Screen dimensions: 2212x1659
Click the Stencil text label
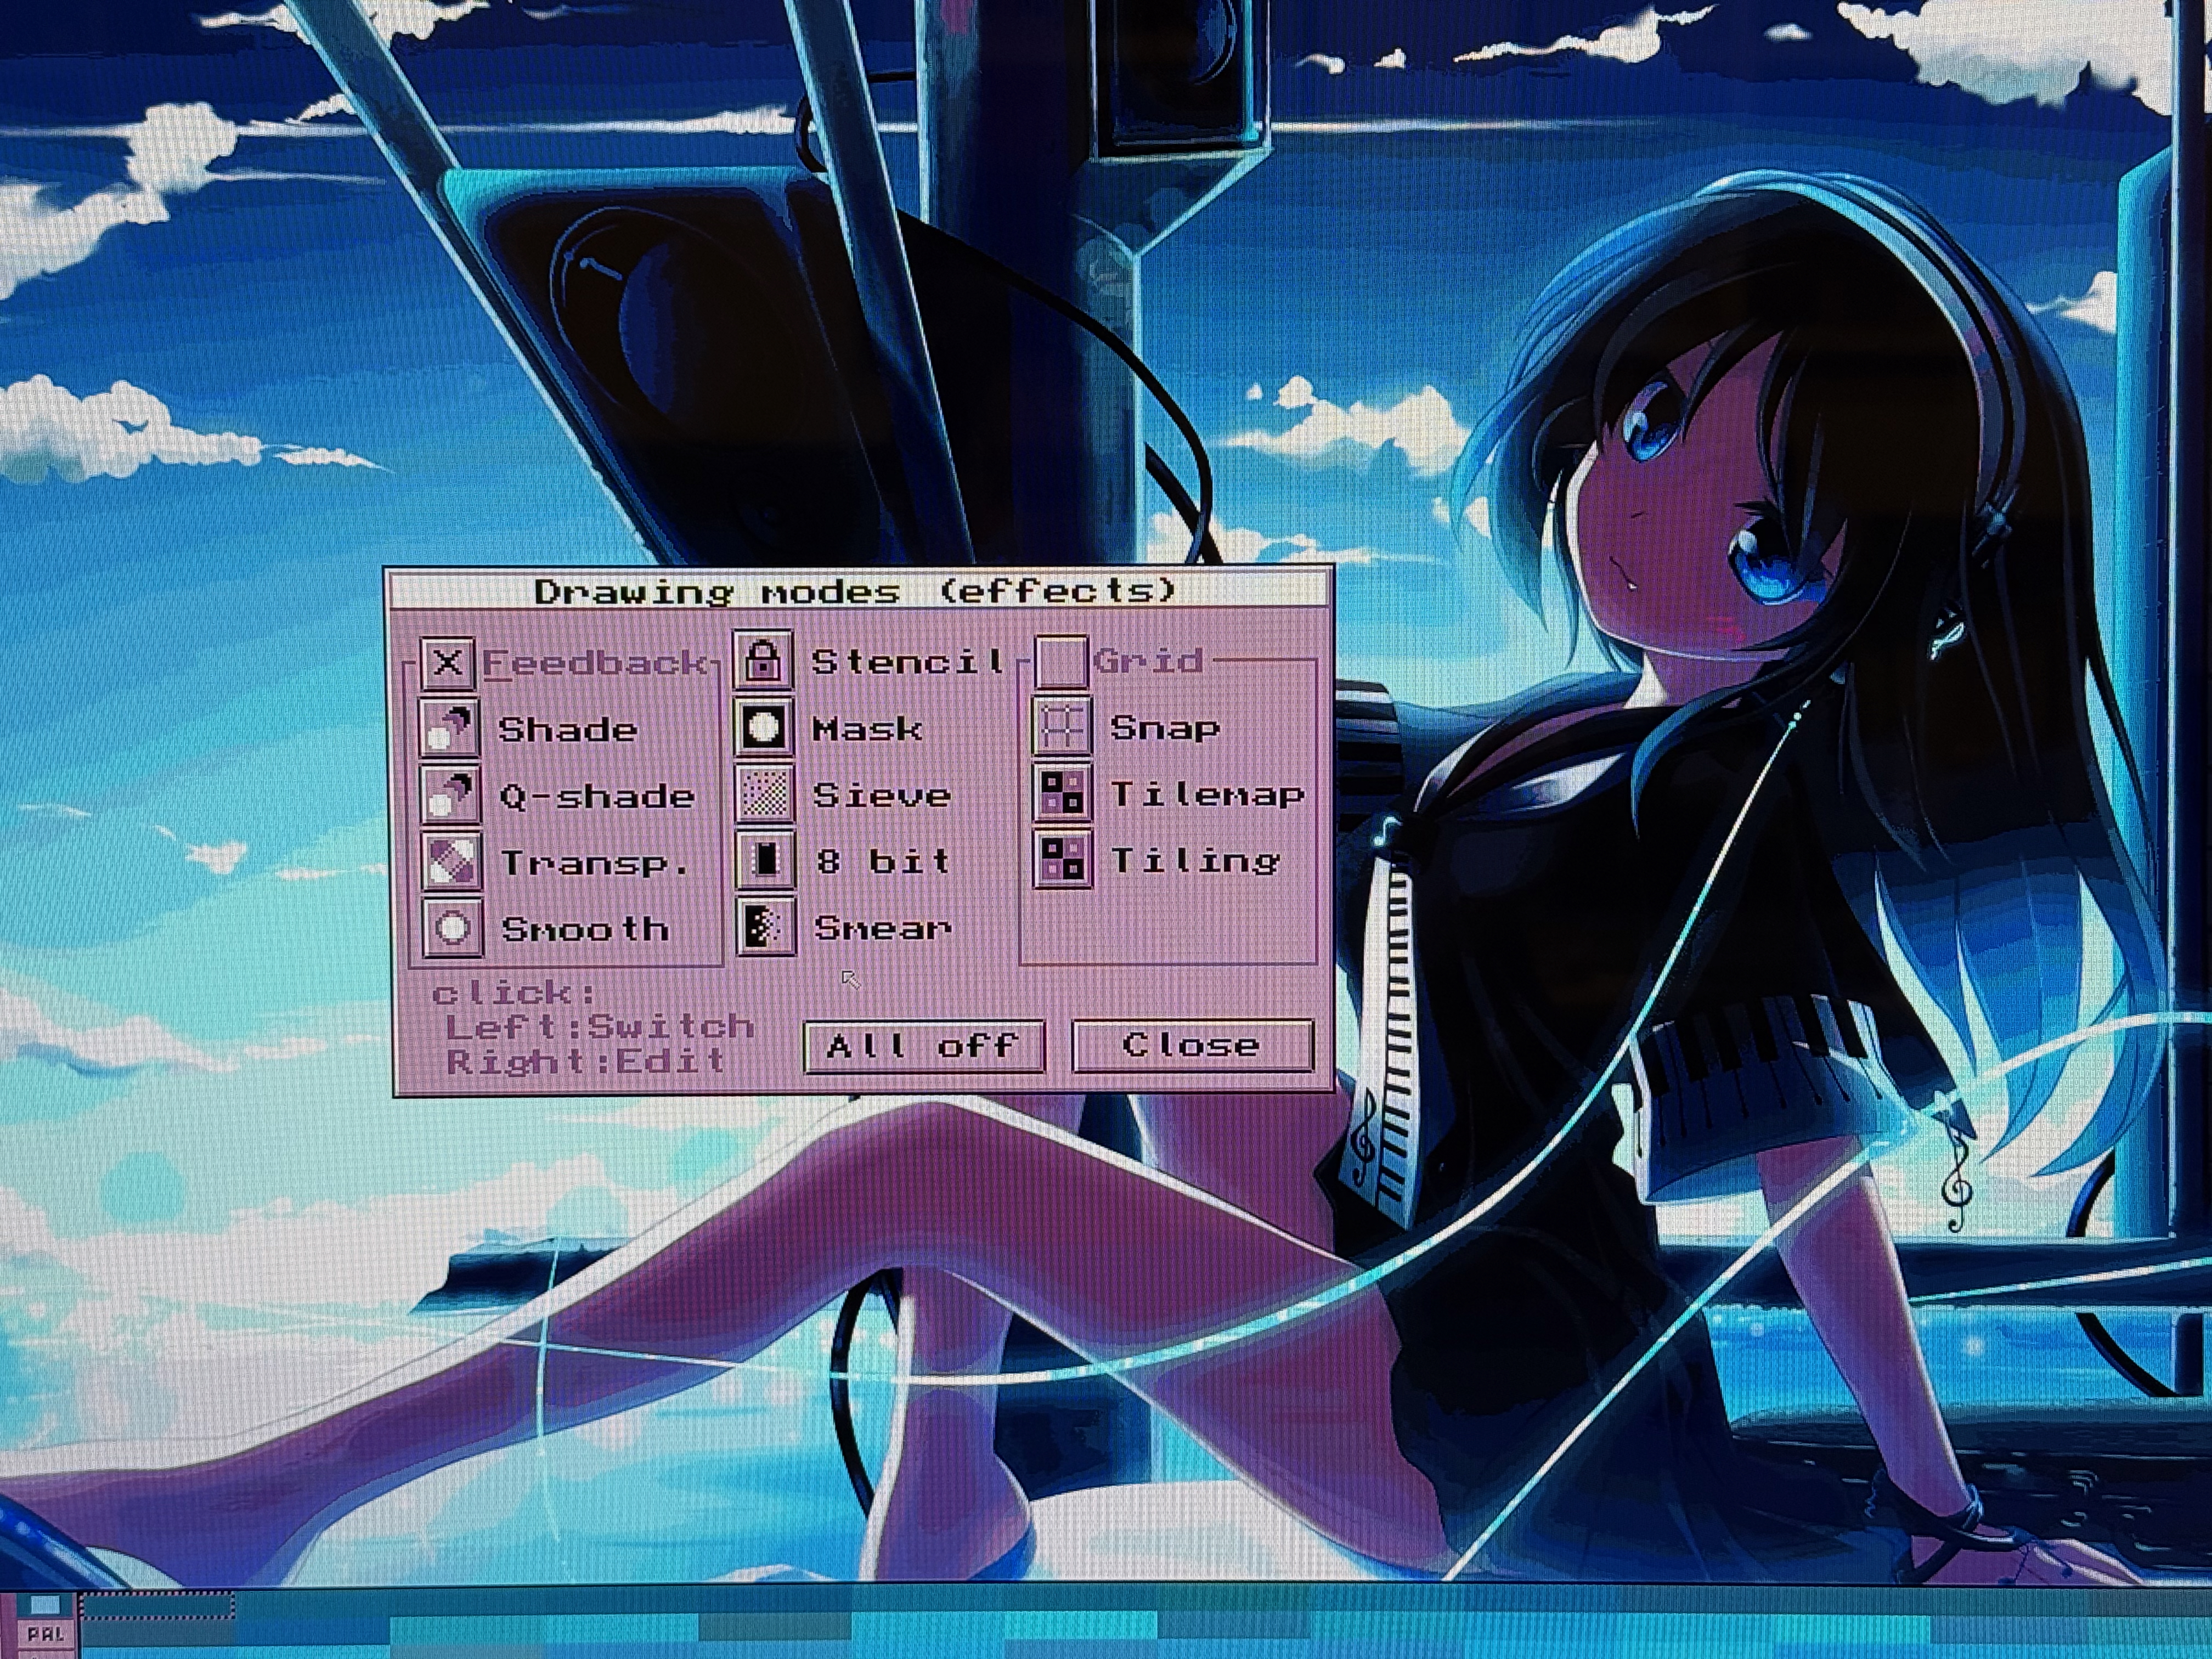point(908,661)
